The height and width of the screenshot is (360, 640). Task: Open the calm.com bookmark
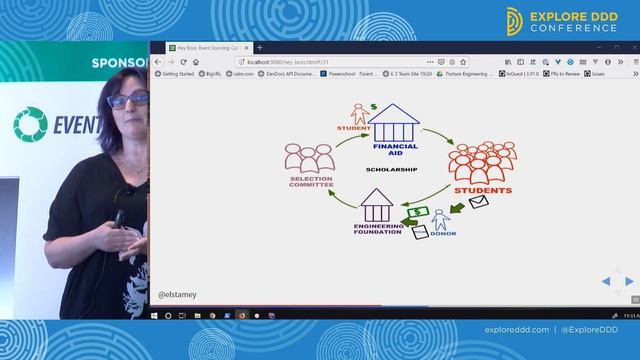240,74
